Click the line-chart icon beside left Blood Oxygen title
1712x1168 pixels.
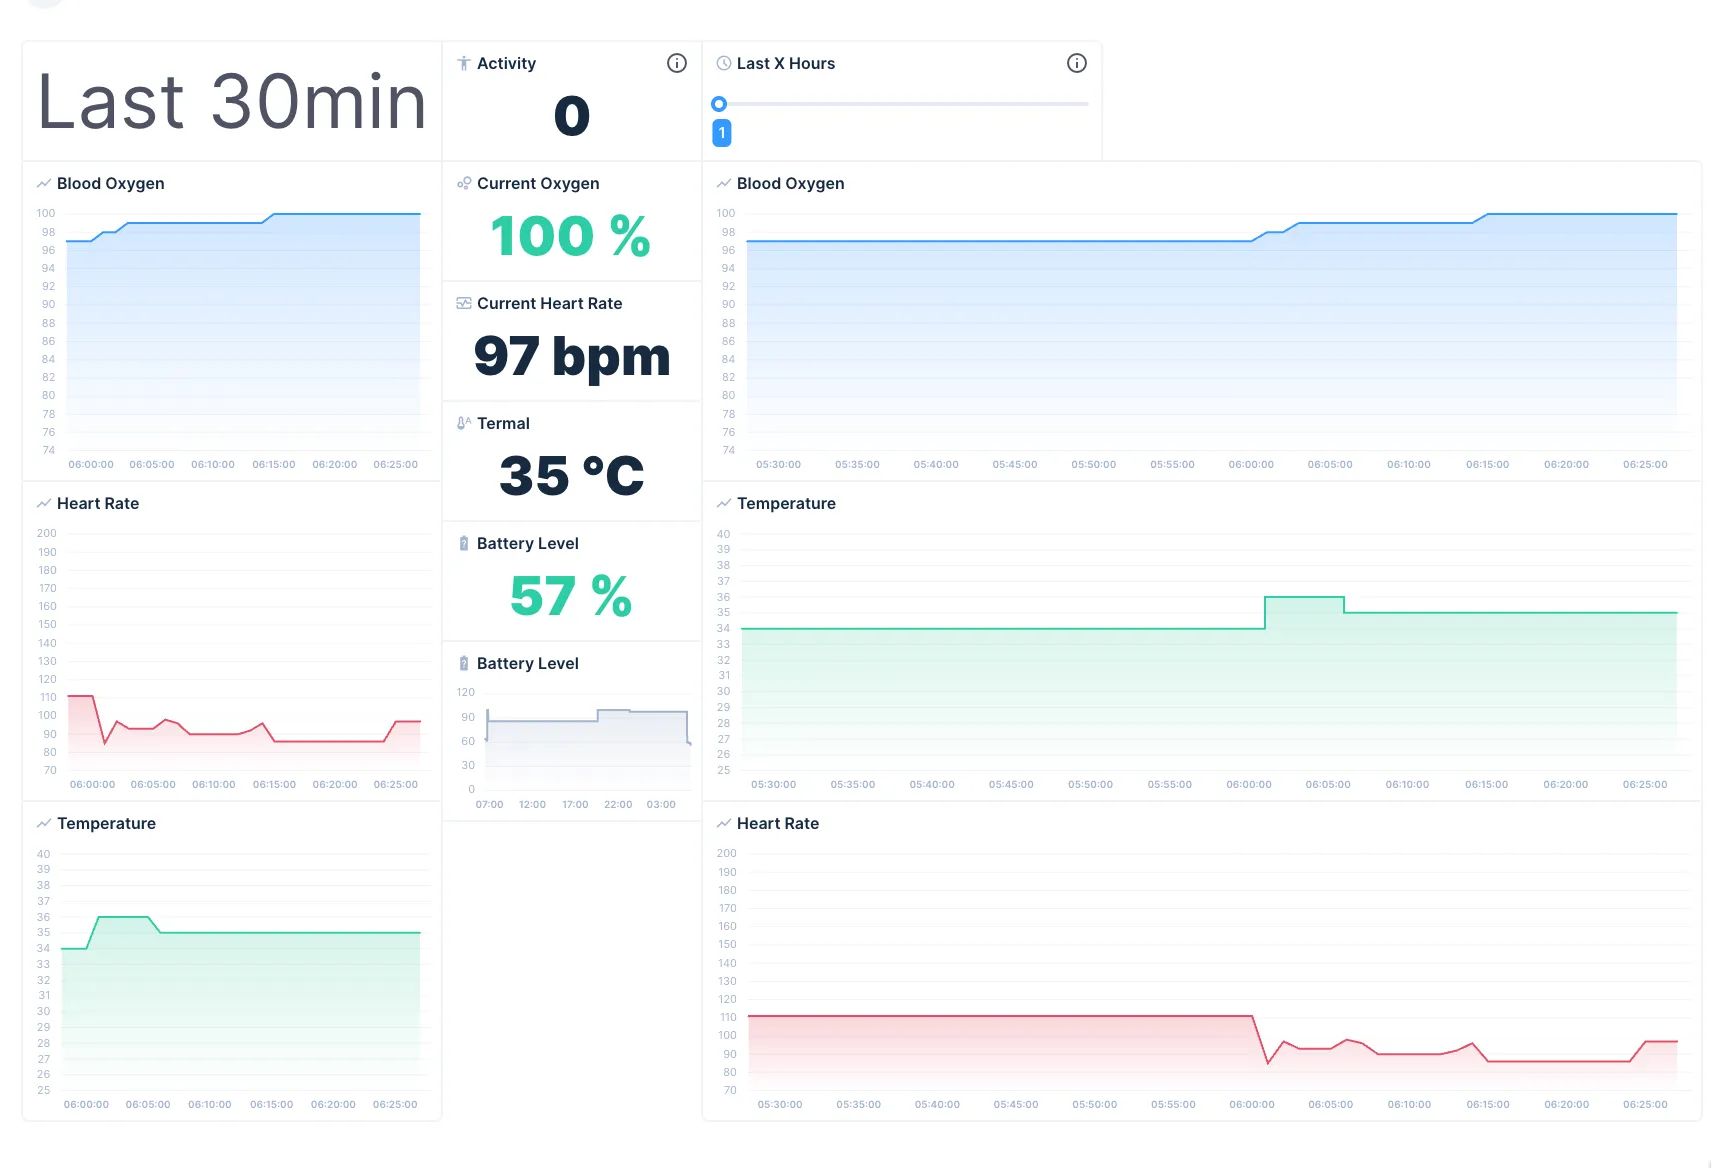click(44, 183)
